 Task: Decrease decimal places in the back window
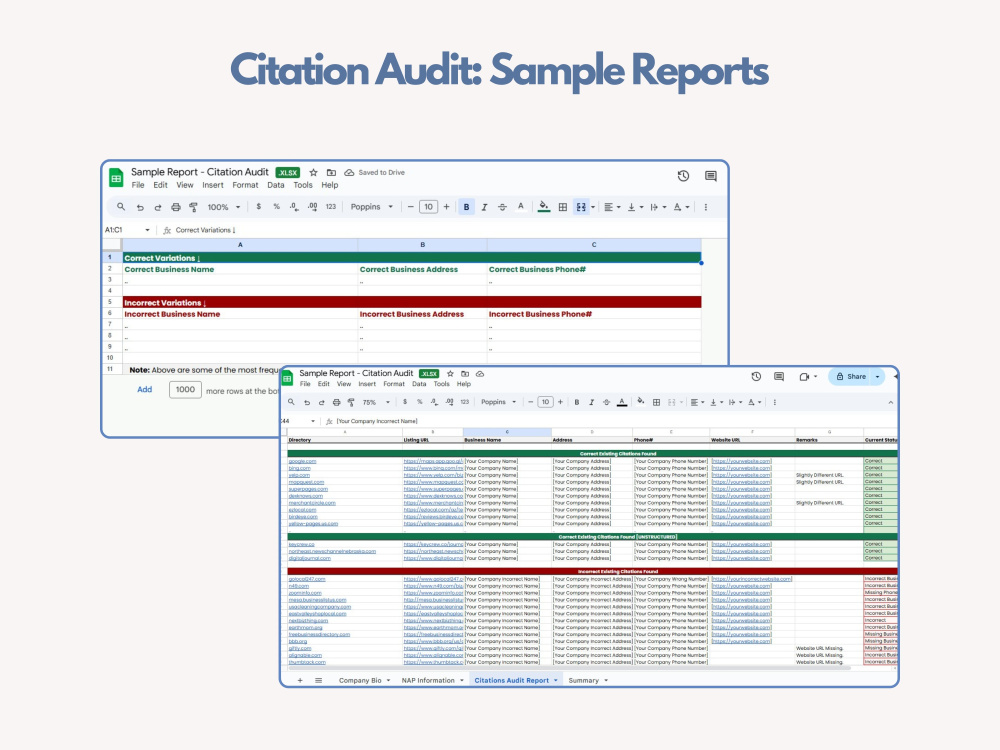(x=293, y=207)
